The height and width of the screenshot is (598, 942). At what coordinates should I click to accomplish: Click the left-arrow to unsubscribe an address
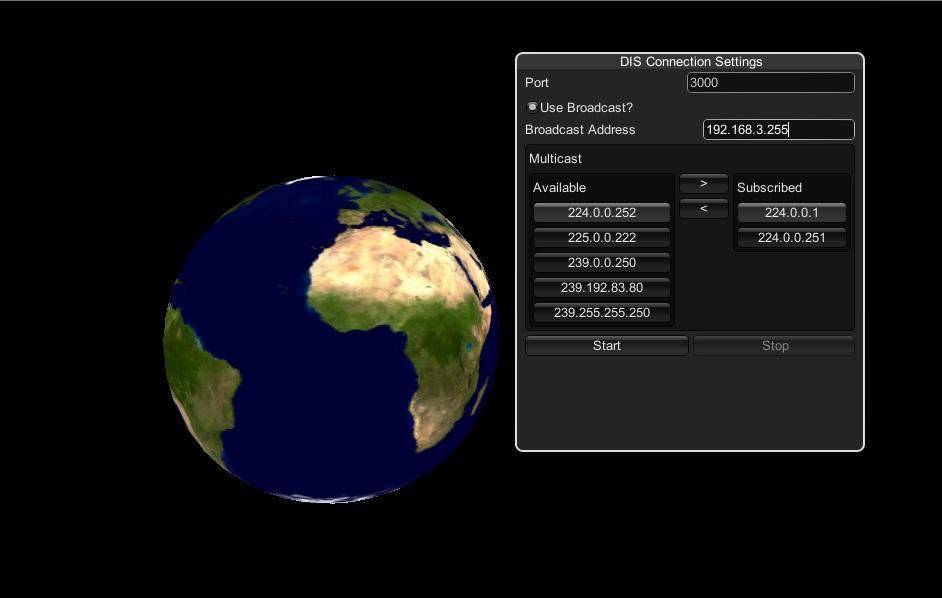pyautogui.click(x=703, y=207)
